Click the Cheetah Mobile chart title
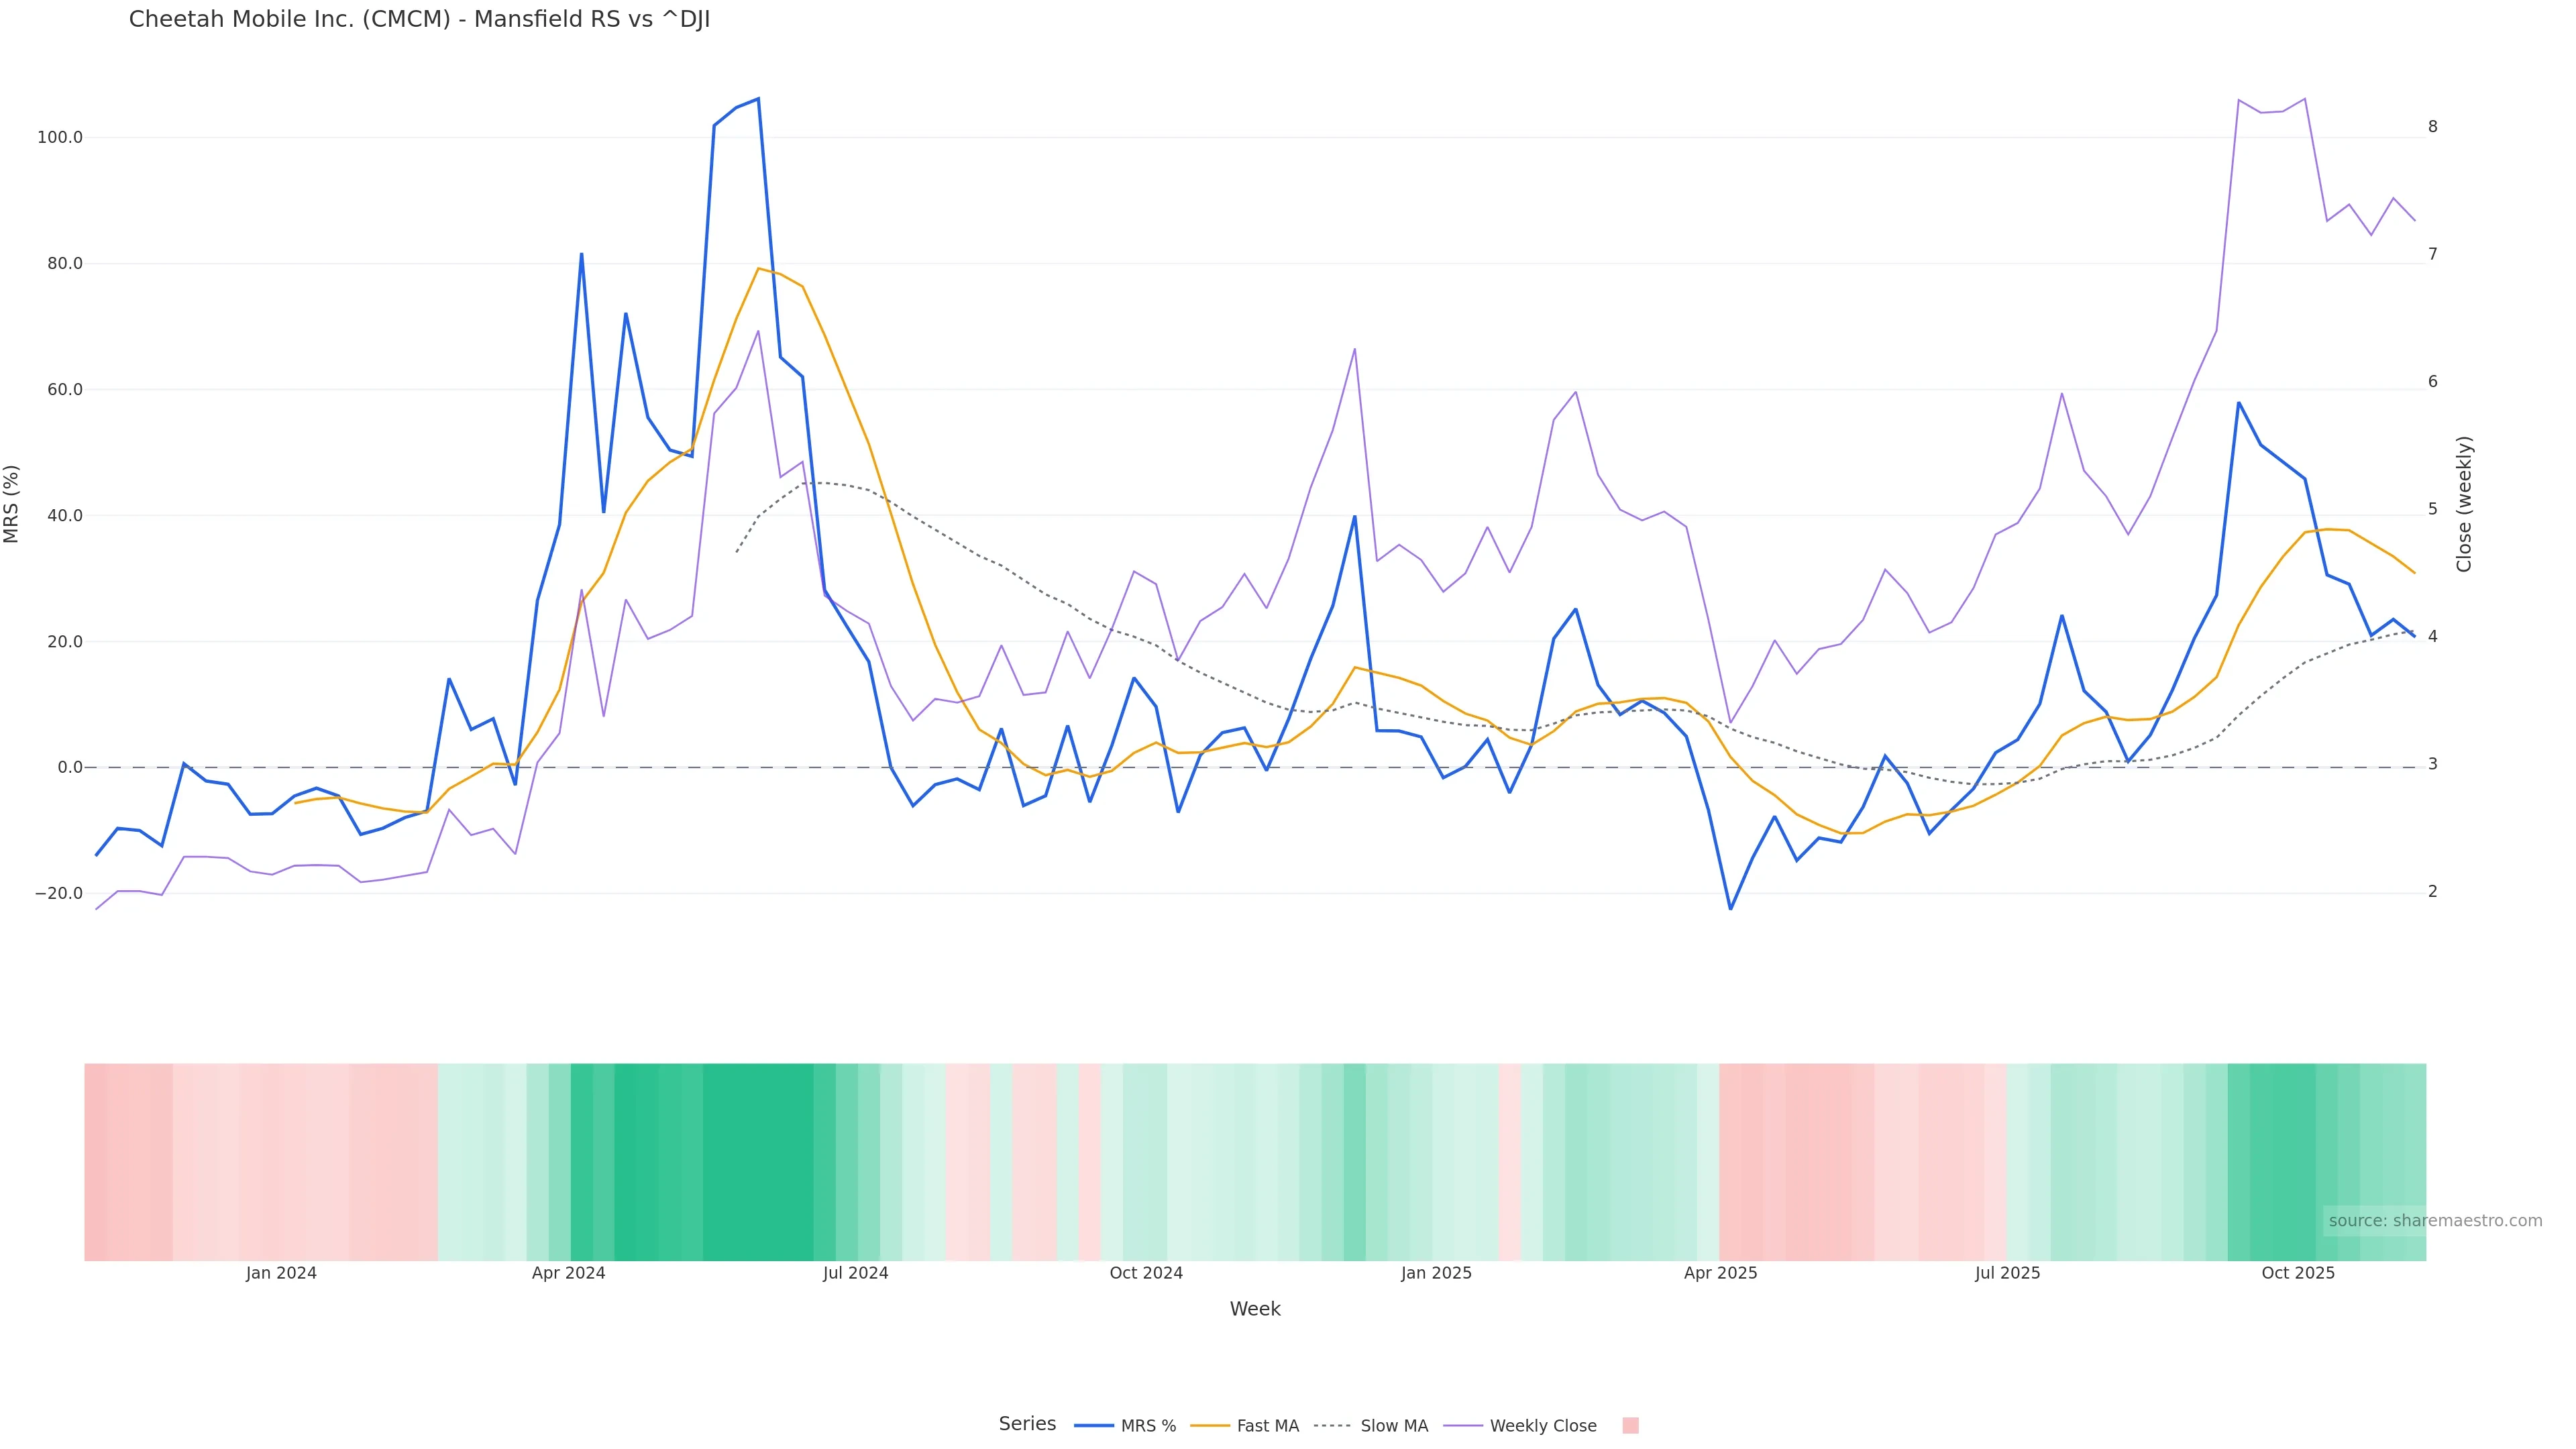This screenshot has height=1449, width=2576. [x=419, y=19]
